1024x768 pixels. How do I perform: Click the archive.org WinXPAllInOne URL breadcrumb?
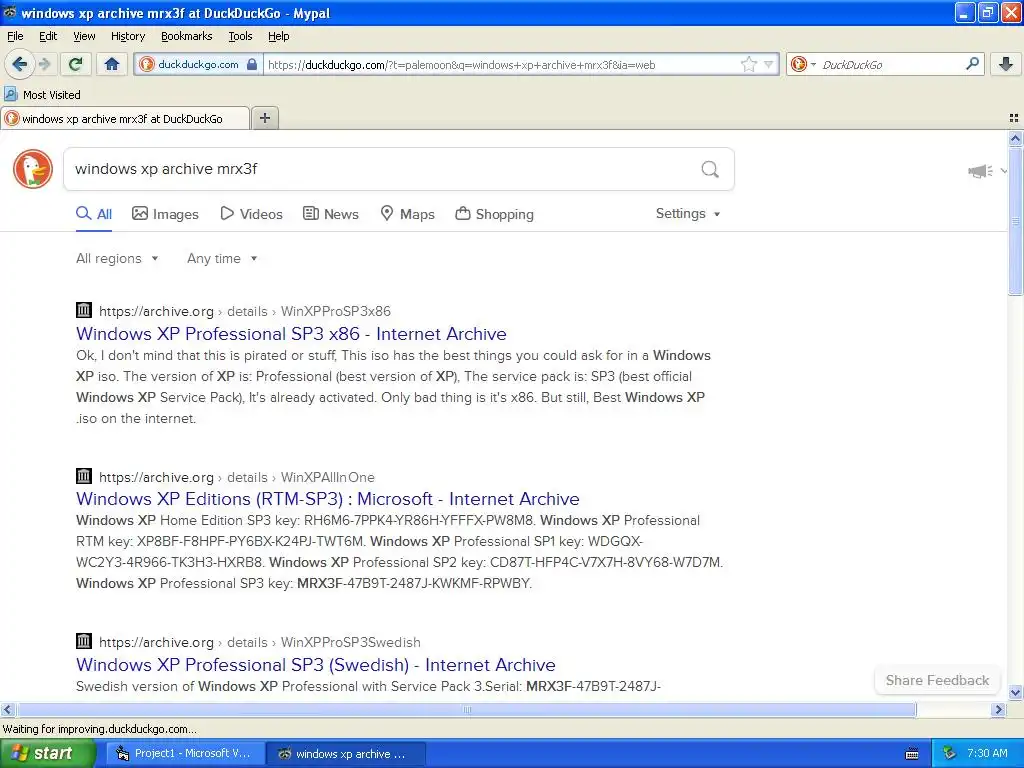237,477
